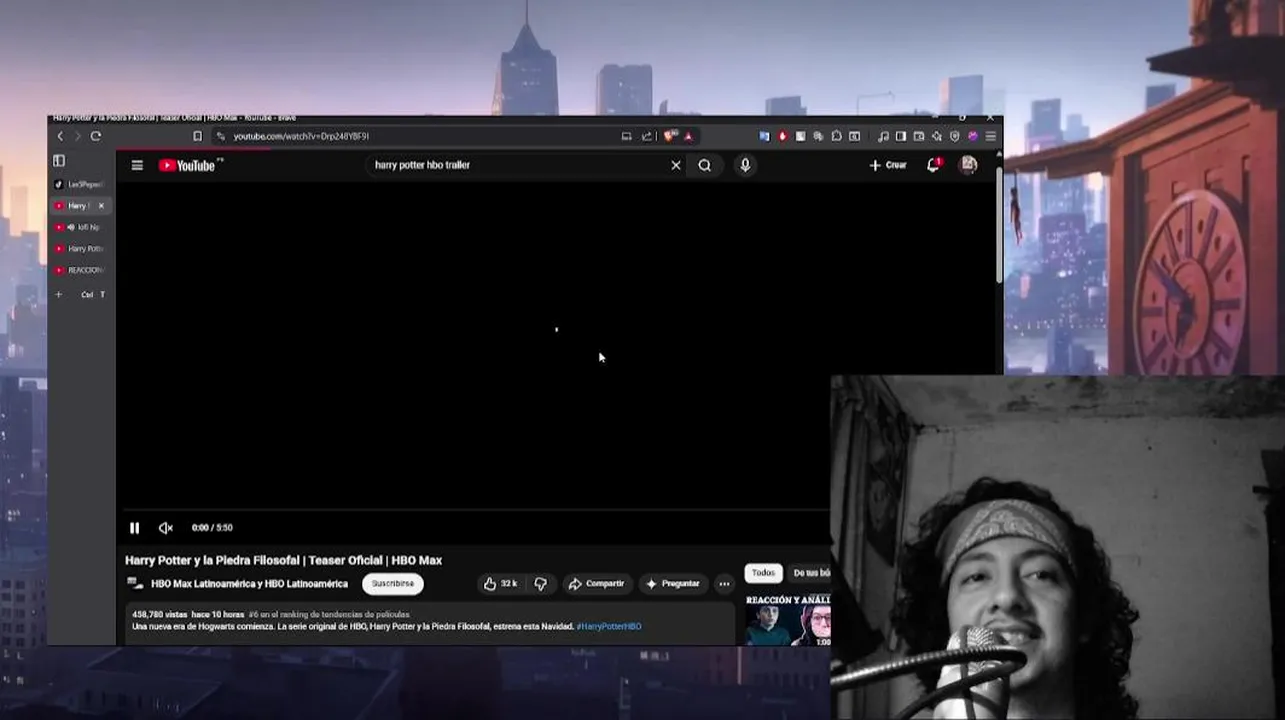The height and width of the screenshot is (720, 1285).
Task: Click the Compartir share button
Action: 596,584
